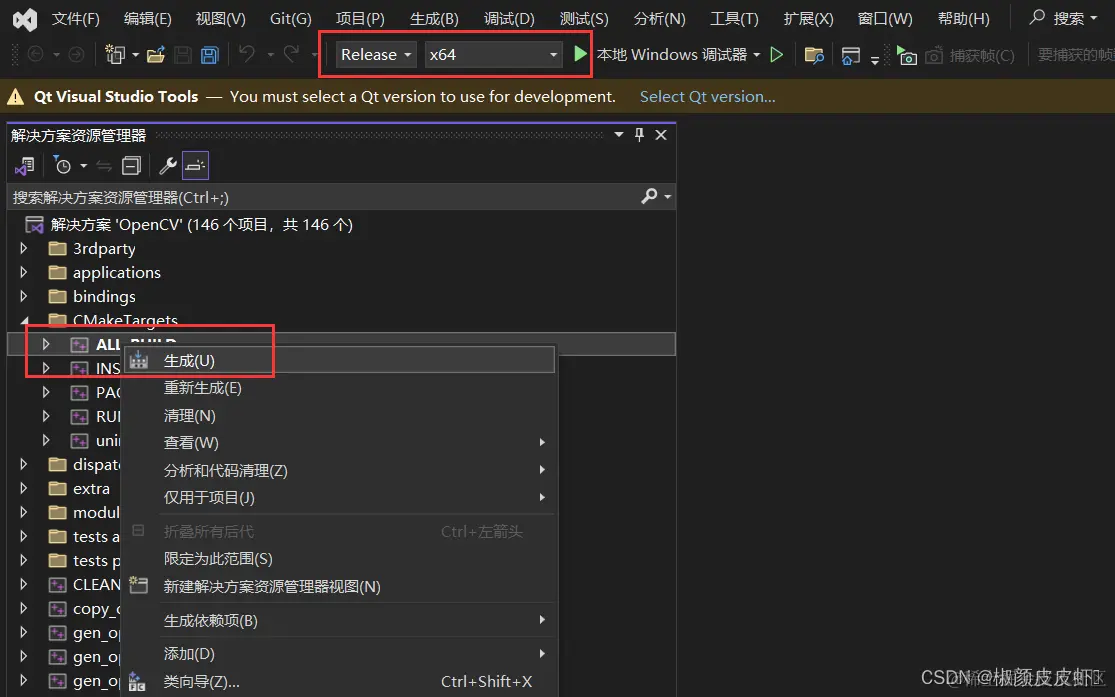Close the Solution Explorer panel
1115x697 pixels.
click(661, 135)
